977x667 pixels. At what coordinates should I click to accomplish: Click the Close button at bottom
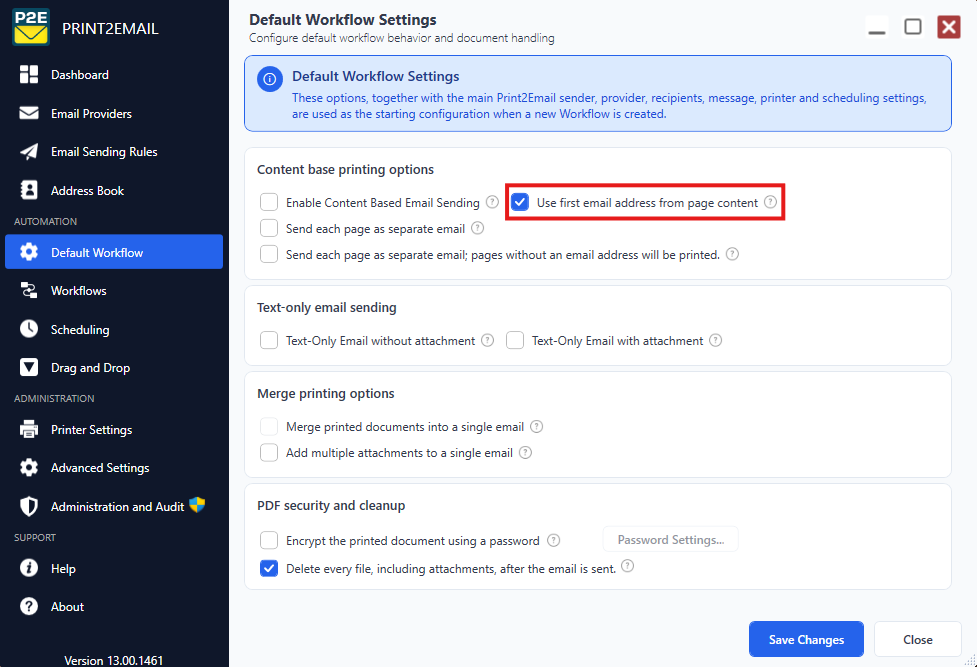click(918, 639)
